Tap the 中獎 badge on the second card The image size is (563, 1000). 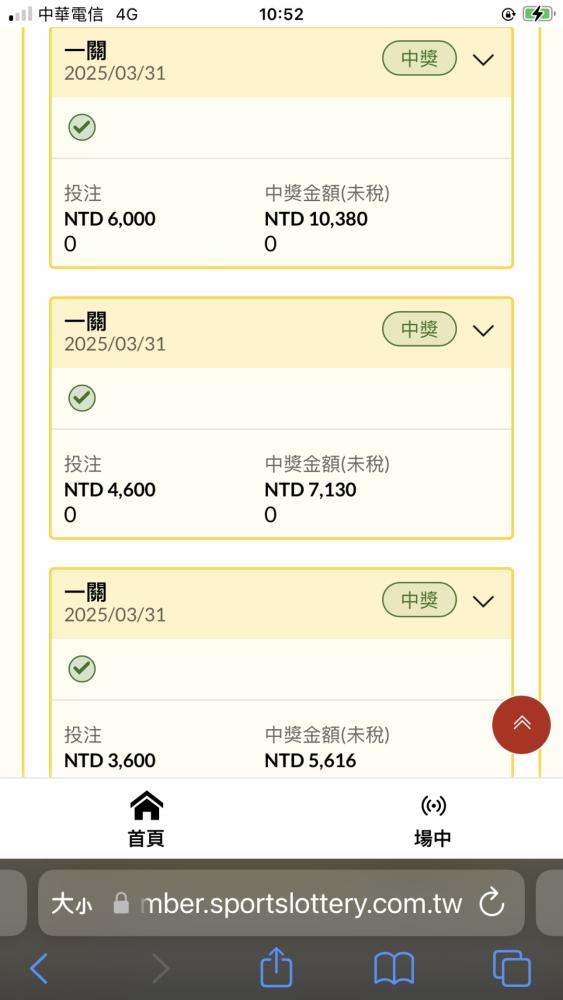click(x=420, y=330)
